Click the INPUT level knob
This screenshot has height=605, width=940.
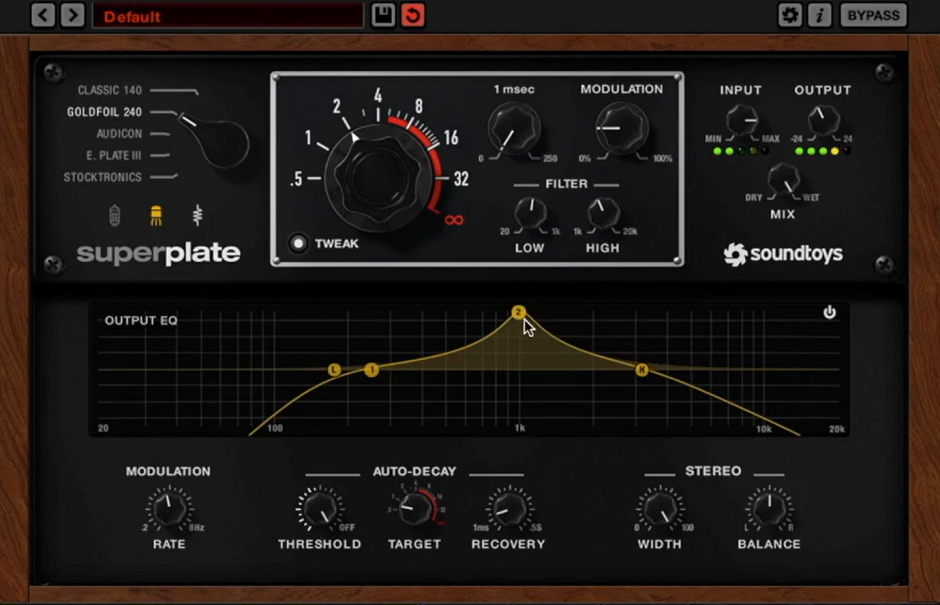(x=742, y=120)
